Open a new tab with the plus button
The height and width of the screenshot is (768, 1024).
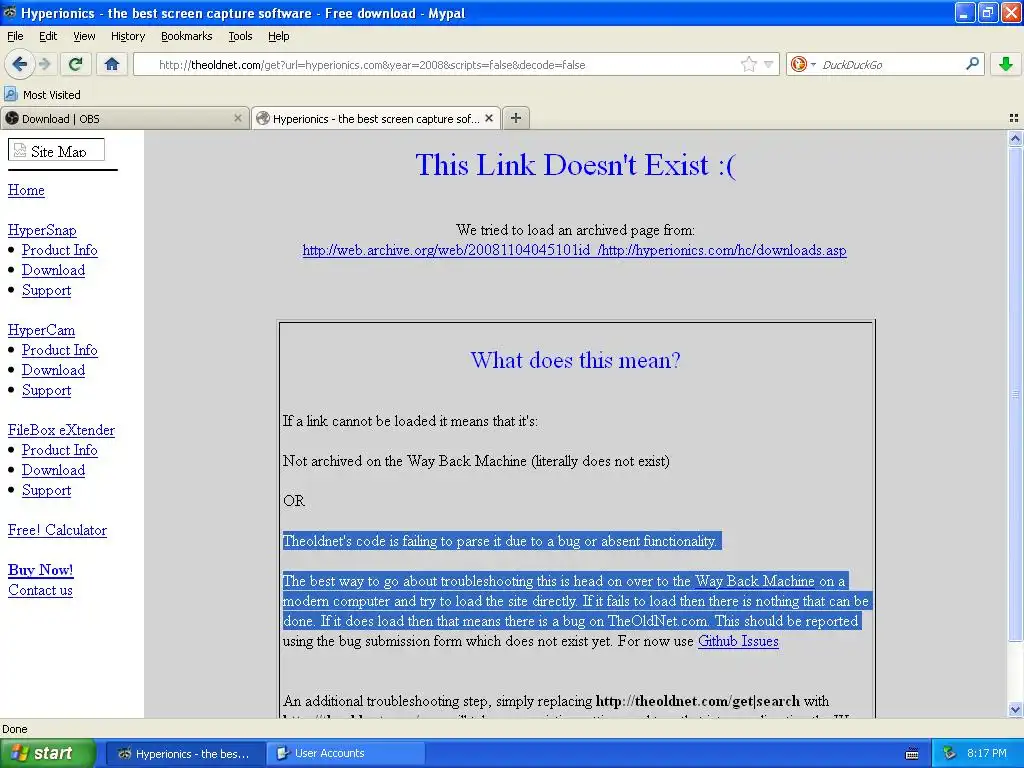(516, 118)
